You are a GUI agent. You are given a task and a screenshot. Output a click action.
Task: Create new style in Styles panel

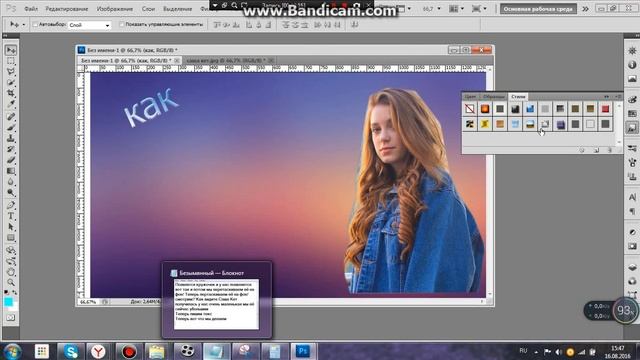click(596, 150)
